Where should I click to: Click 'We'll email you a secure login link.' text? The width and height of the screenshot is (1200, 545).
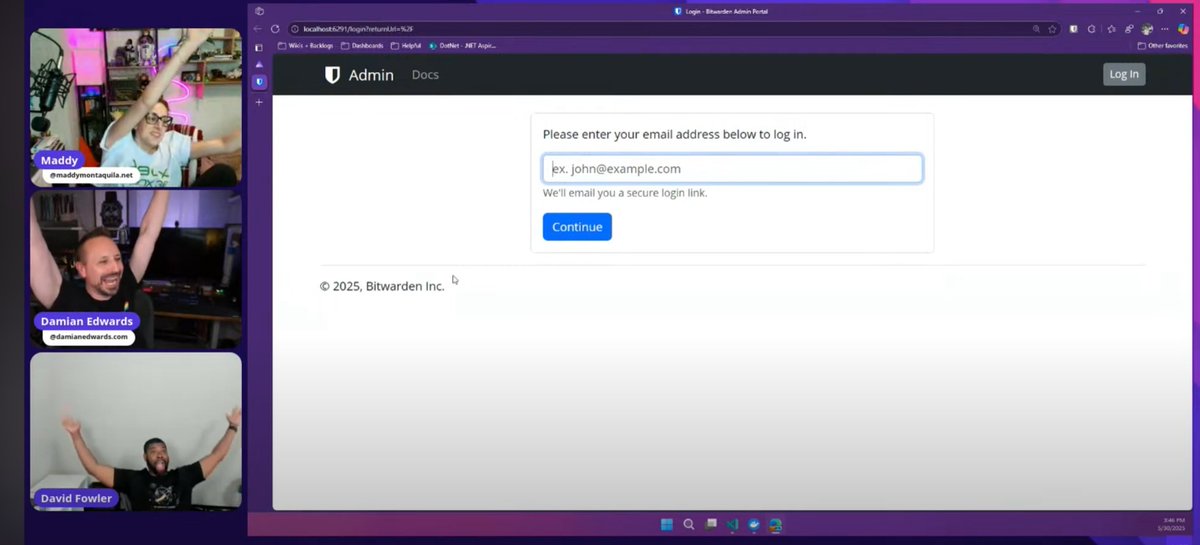[625, 193]
